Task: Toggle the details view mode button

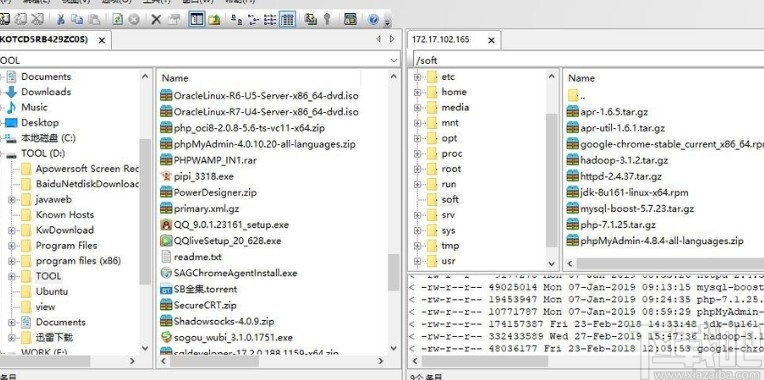Action: point(287,19)
